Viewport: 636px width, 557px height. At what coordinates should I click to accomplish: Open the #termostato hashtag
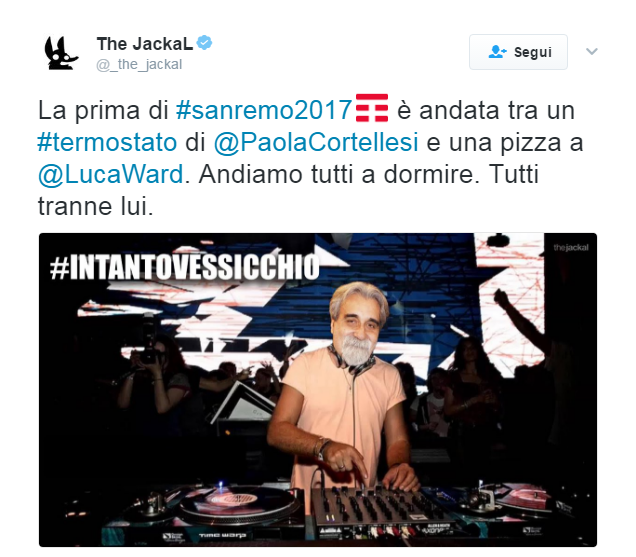click(107, 142)
